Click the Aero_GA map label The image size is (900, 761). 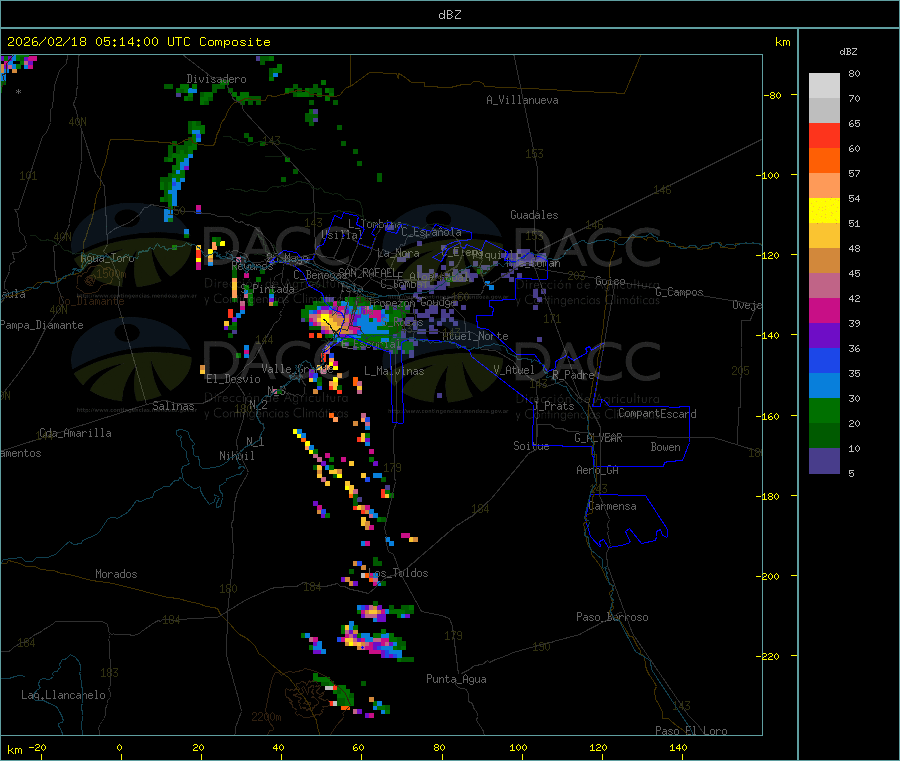coord(597,470)
